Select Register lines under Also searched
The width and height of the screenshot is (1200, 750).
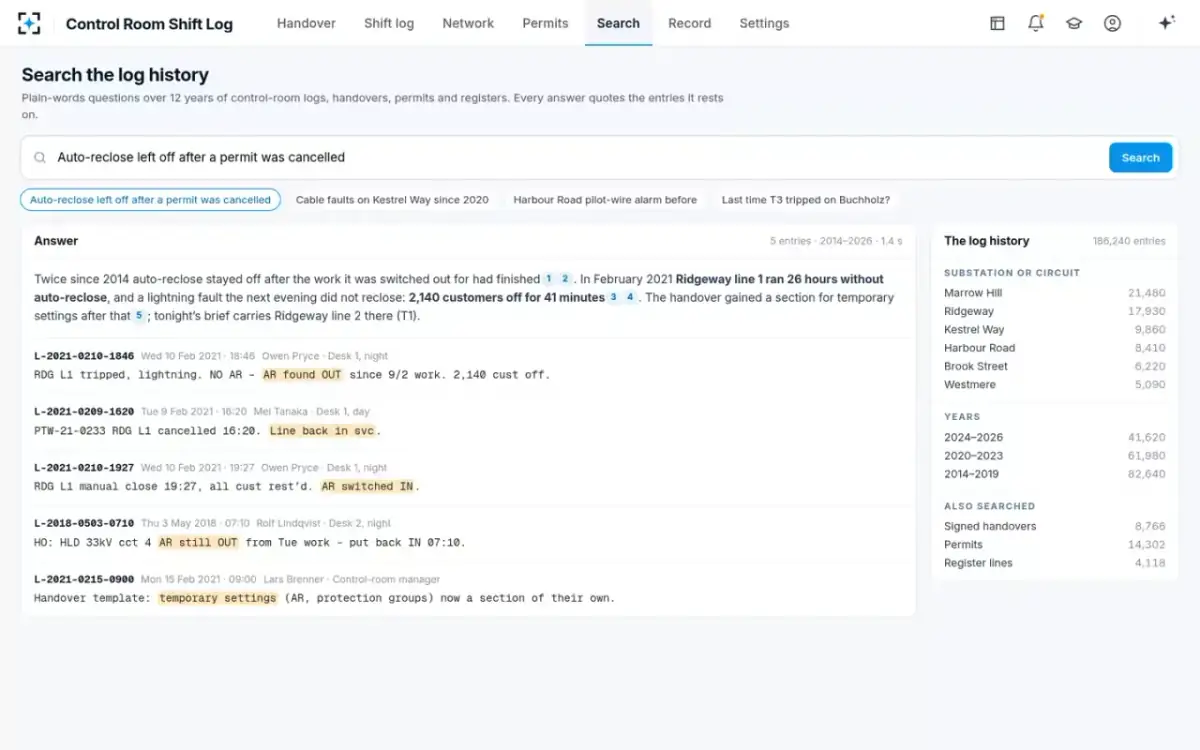coord(1054,563)
